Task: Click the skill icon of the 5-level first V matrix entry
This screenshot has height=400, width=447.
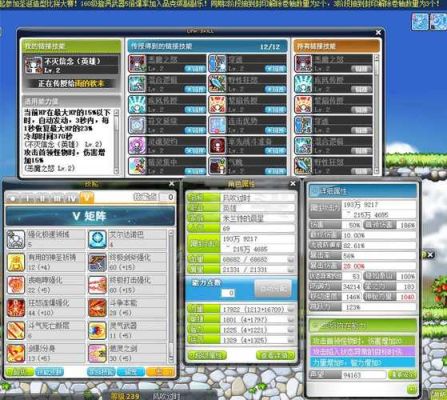Action: pos(16,239)
